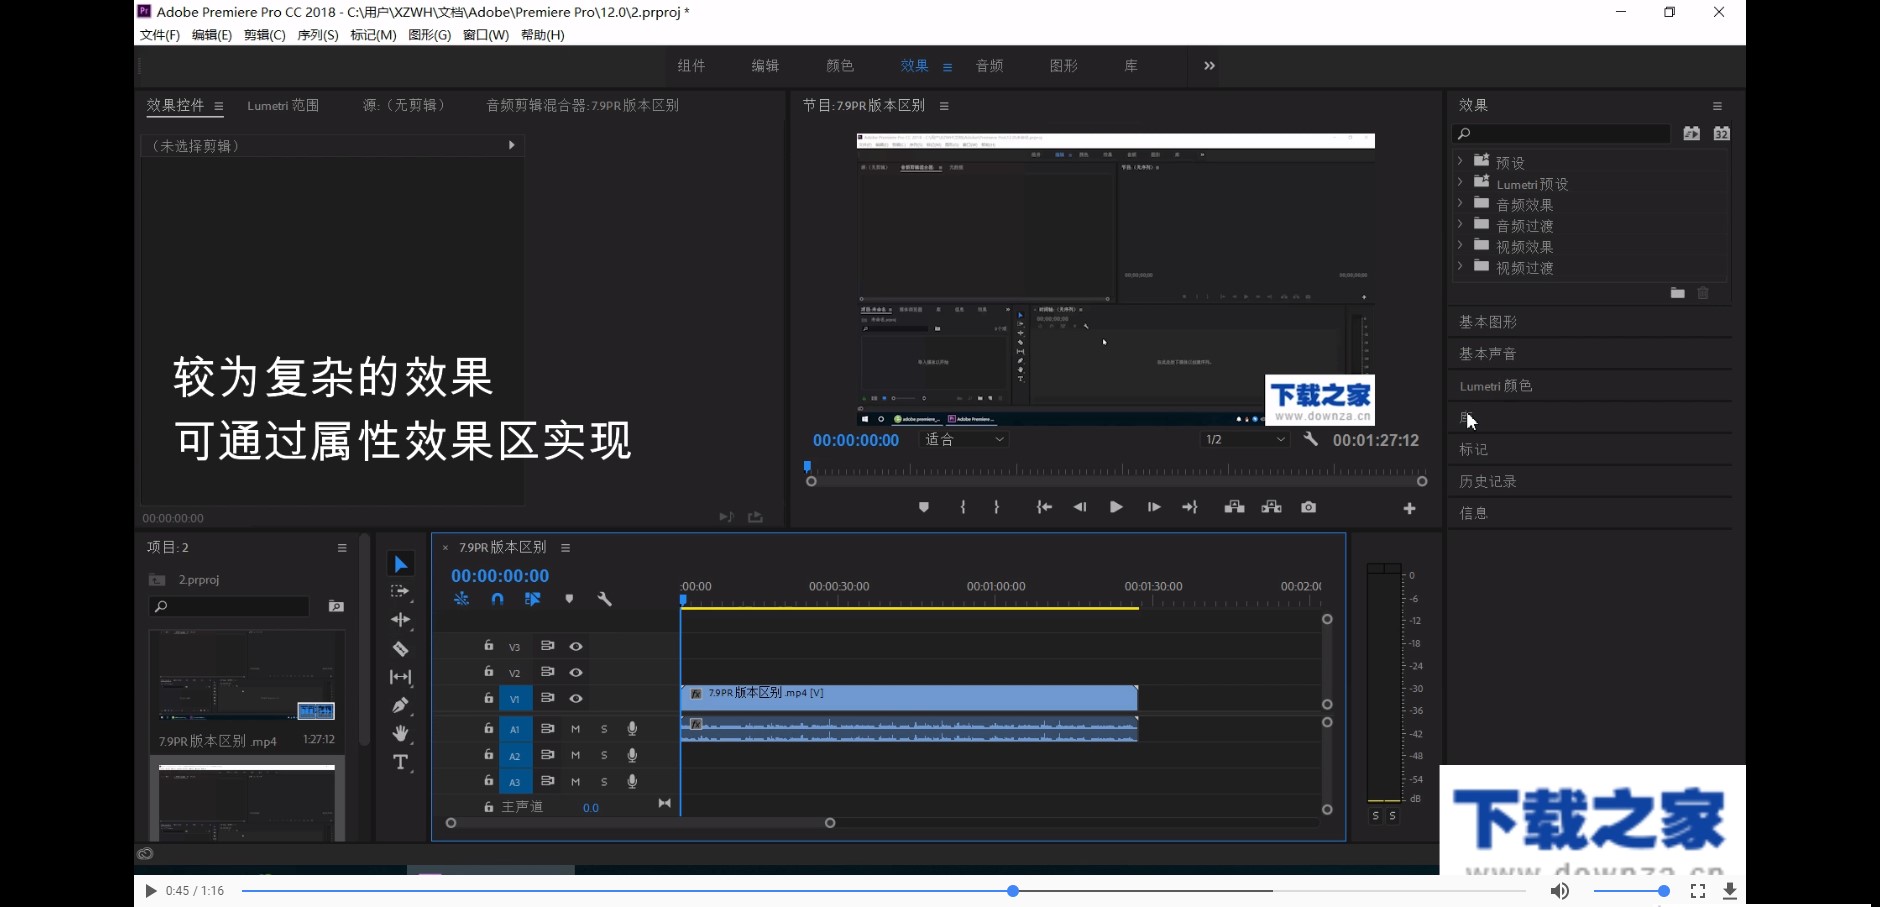This screenshot has height=907, width=1880.
Task: Expand the 音频效果 category in the Effects panel
Action: coord(1461,204)
